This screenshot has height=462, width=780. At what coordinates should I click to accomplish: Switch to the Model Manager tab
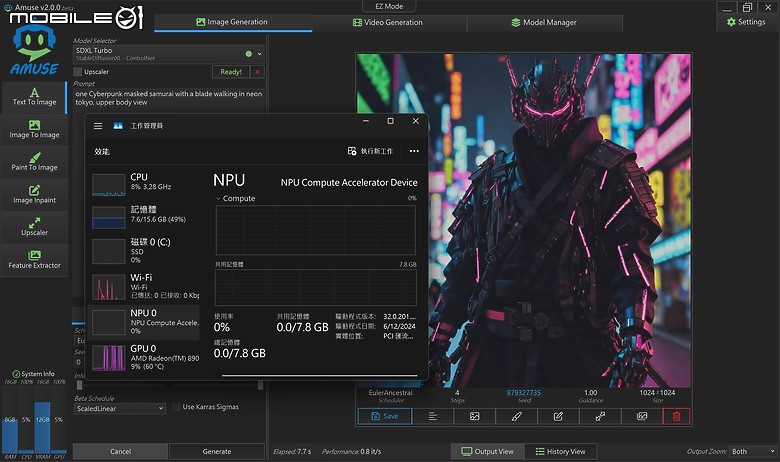point(544,22)
